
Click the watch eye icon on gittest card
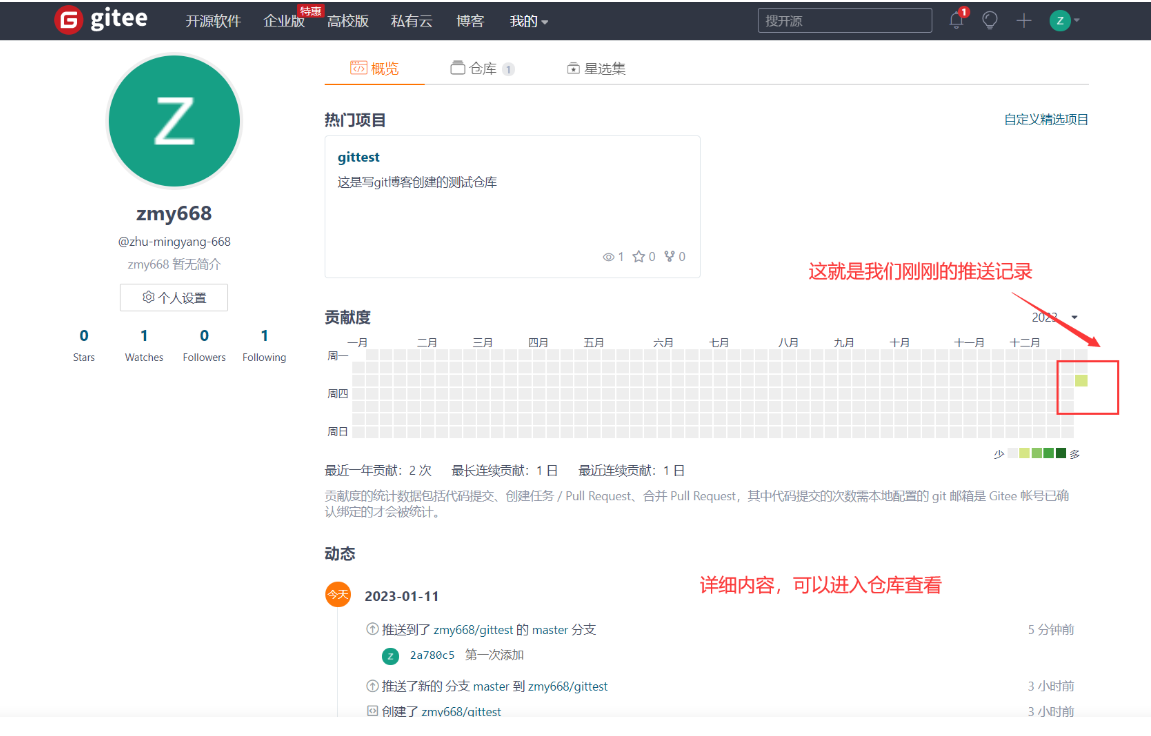point(608,257)
